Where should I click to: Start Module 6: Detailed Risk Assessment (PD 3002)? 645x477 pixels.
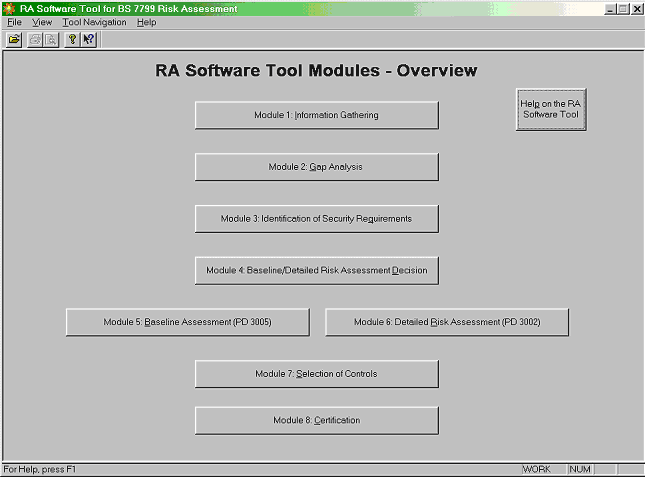pyautogui.click(x=447, y=322)
